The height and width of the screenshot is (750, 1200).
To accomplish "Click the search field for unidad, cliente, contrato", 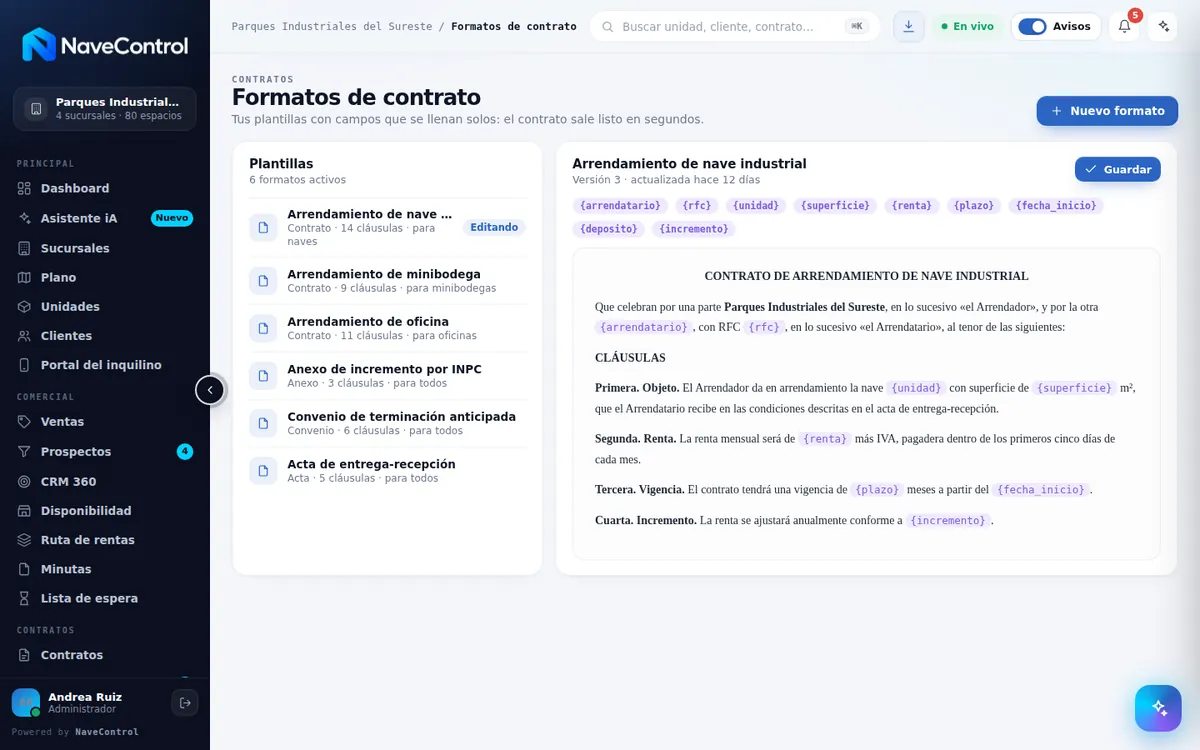I will pyautogui.click(x=735, y=26).
